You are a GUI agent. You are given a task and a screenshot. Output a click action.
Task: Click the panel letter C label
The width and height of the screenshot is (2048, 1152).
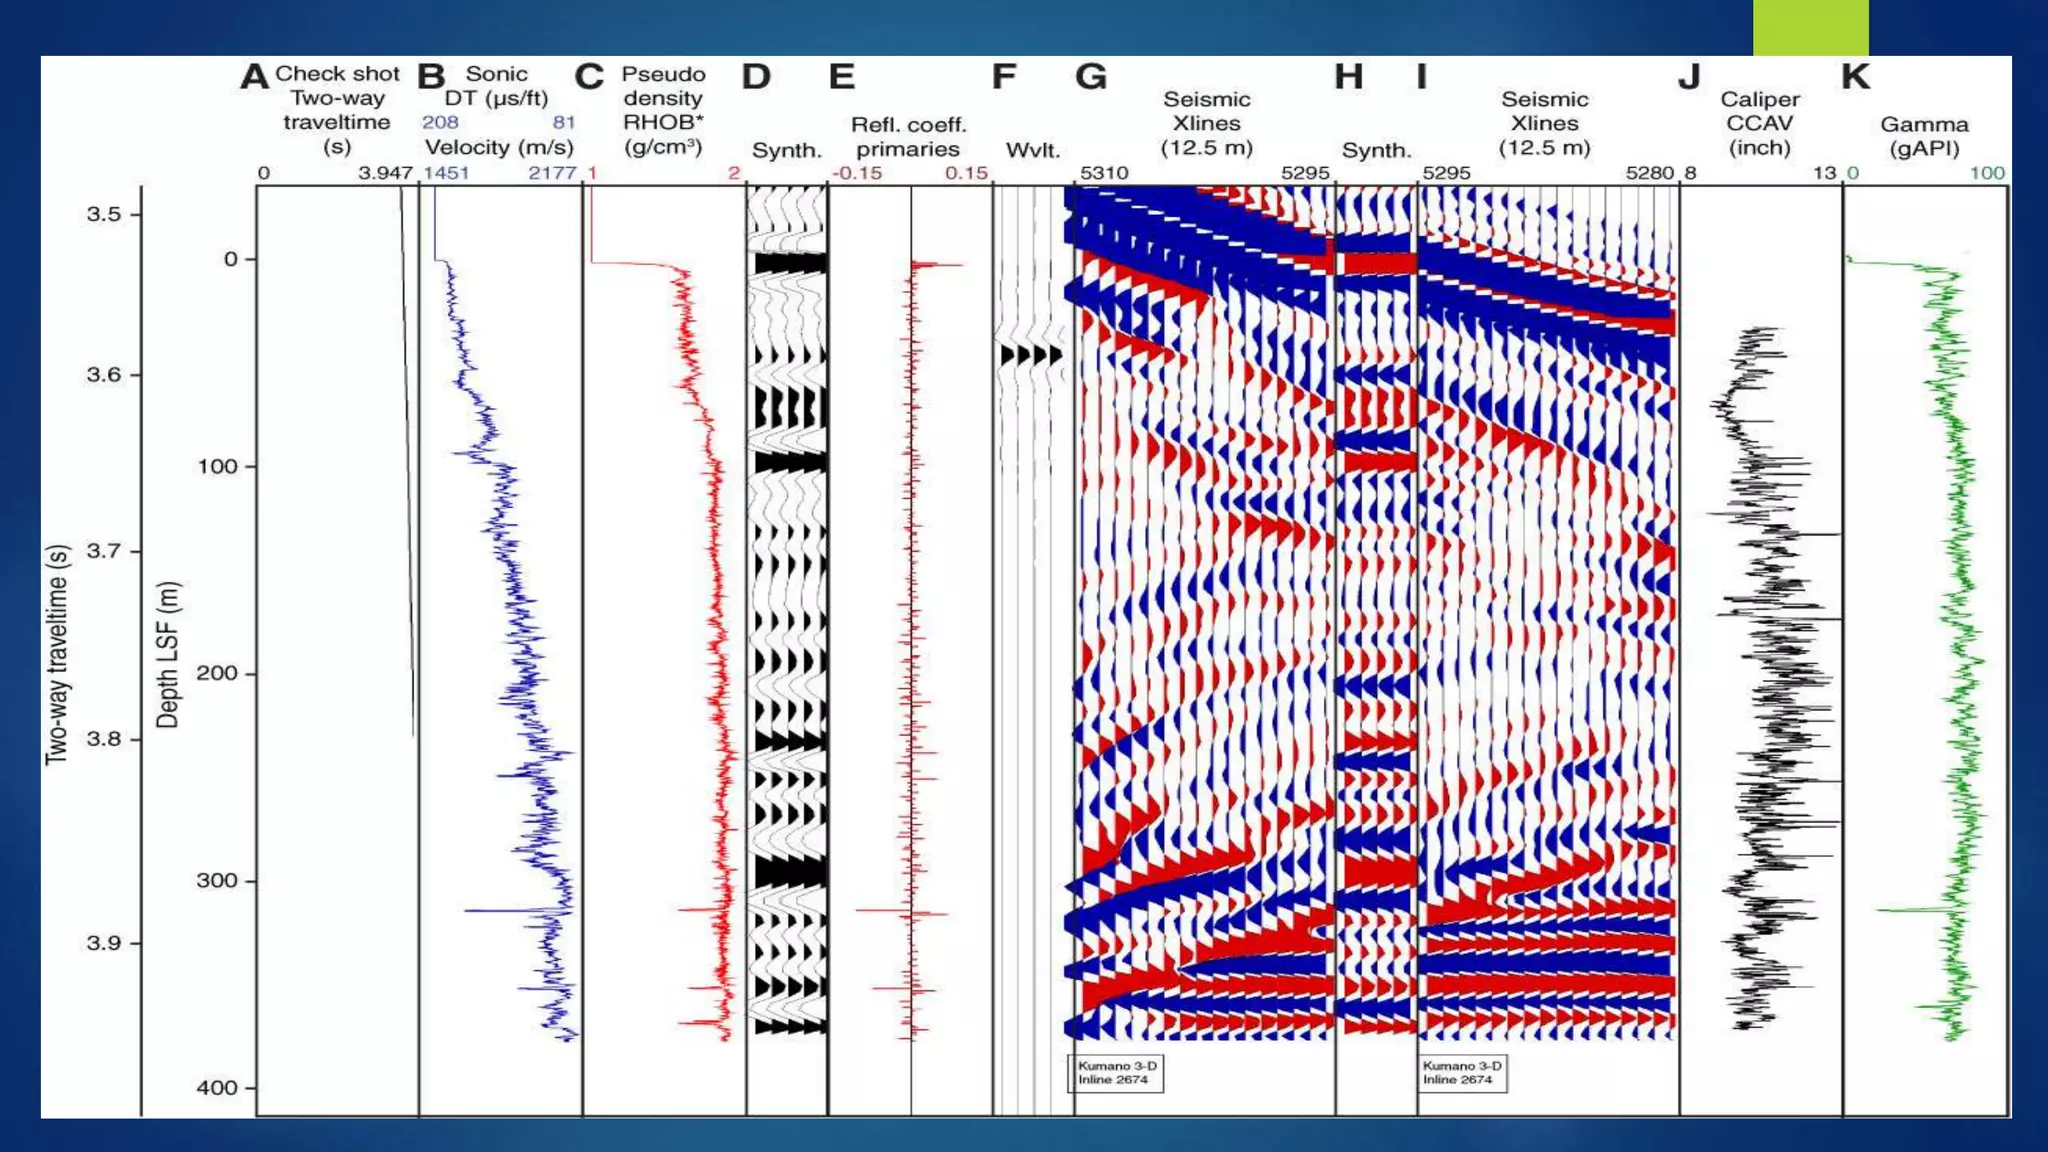pyautogui.click(x=589, y=77)
